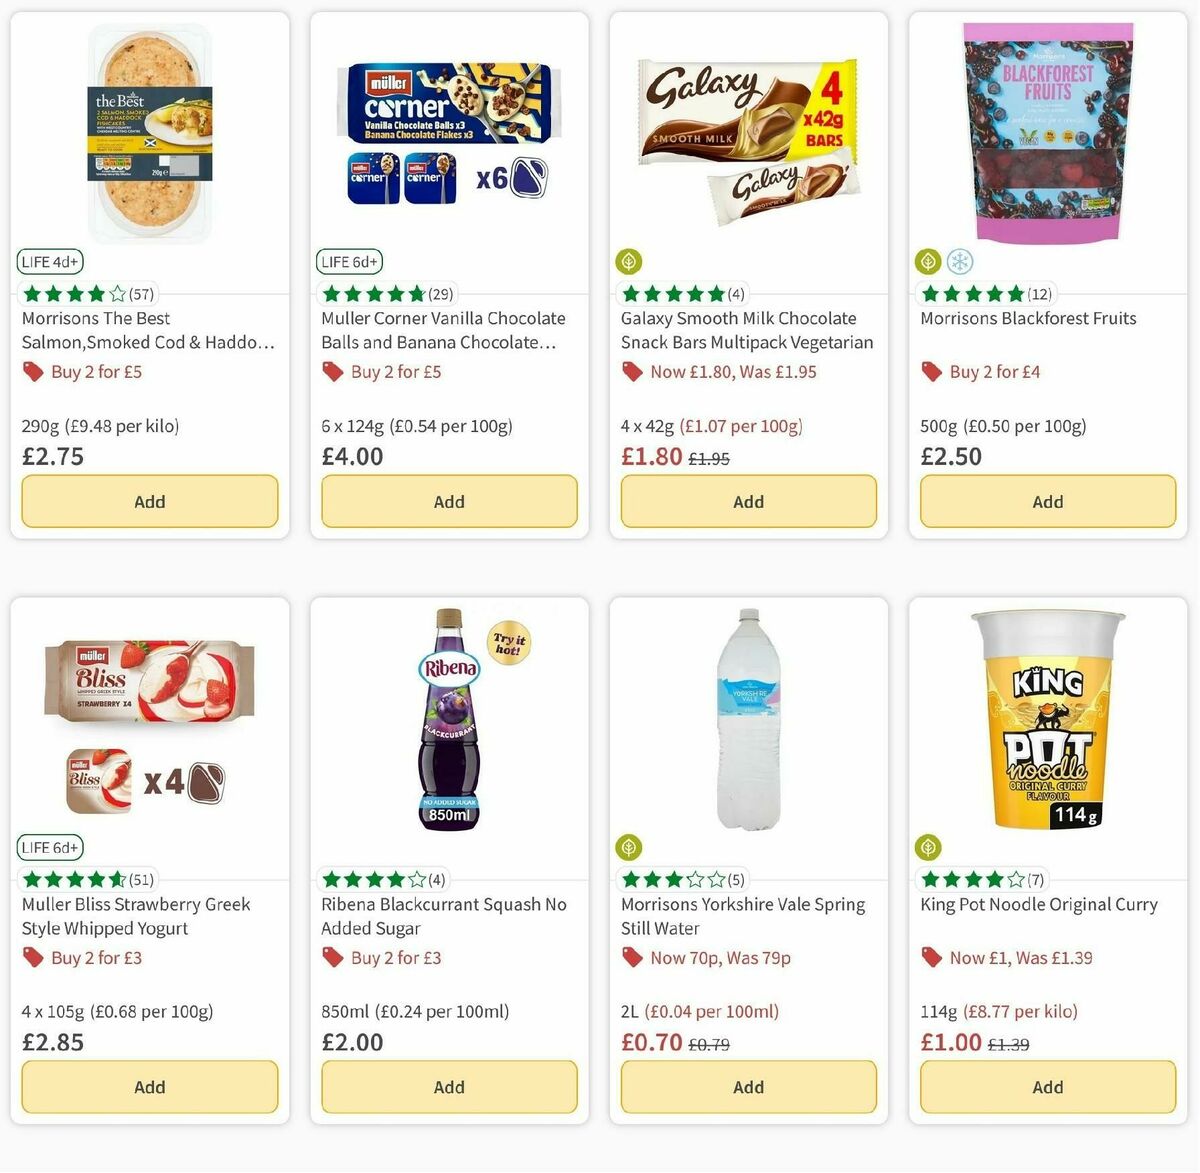View star rating reviews for Galaxy chocolate bars

678,293
